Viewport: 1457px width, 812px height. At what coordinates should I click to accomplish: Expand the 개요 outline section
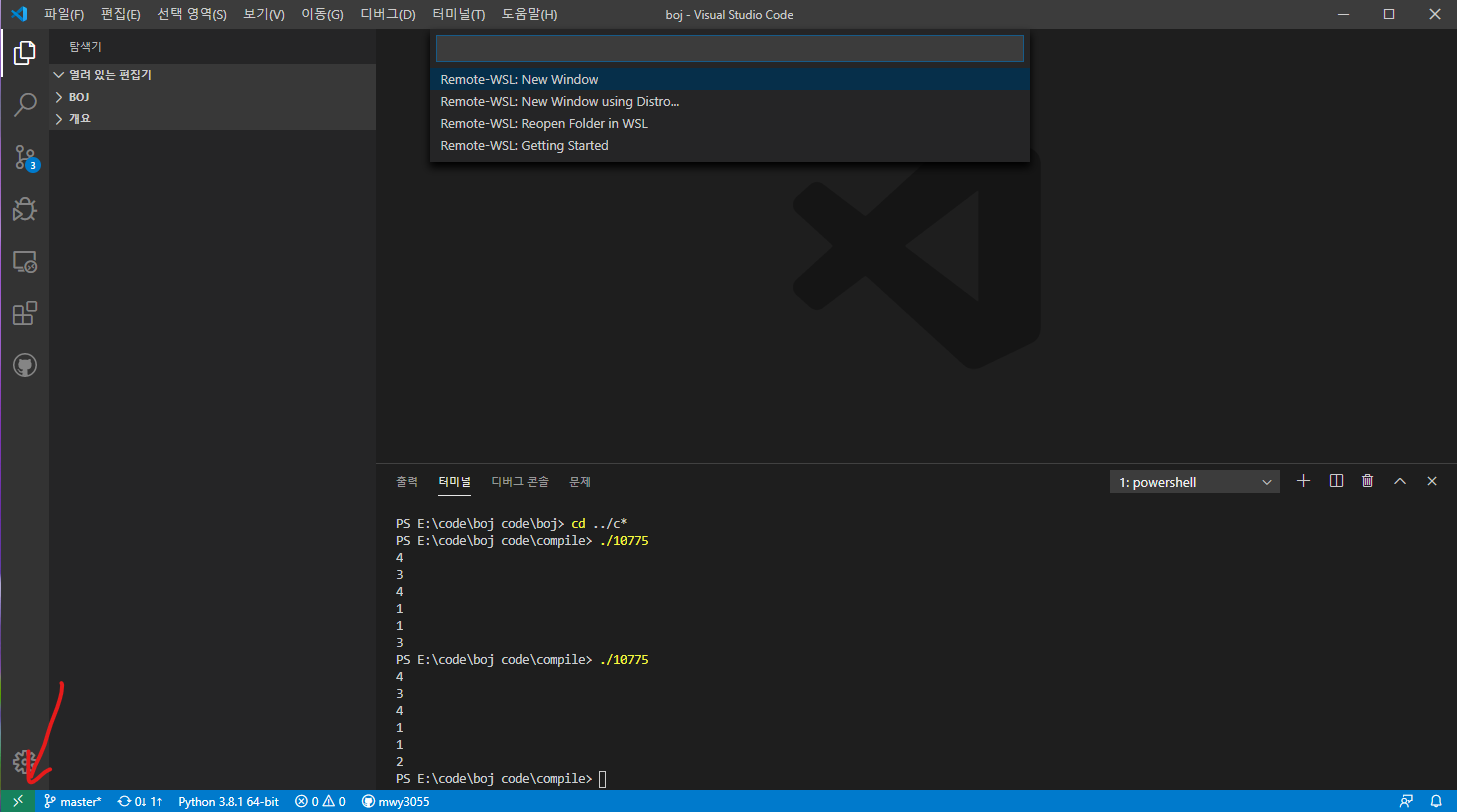pyautogui.click(x=212, y=118)
